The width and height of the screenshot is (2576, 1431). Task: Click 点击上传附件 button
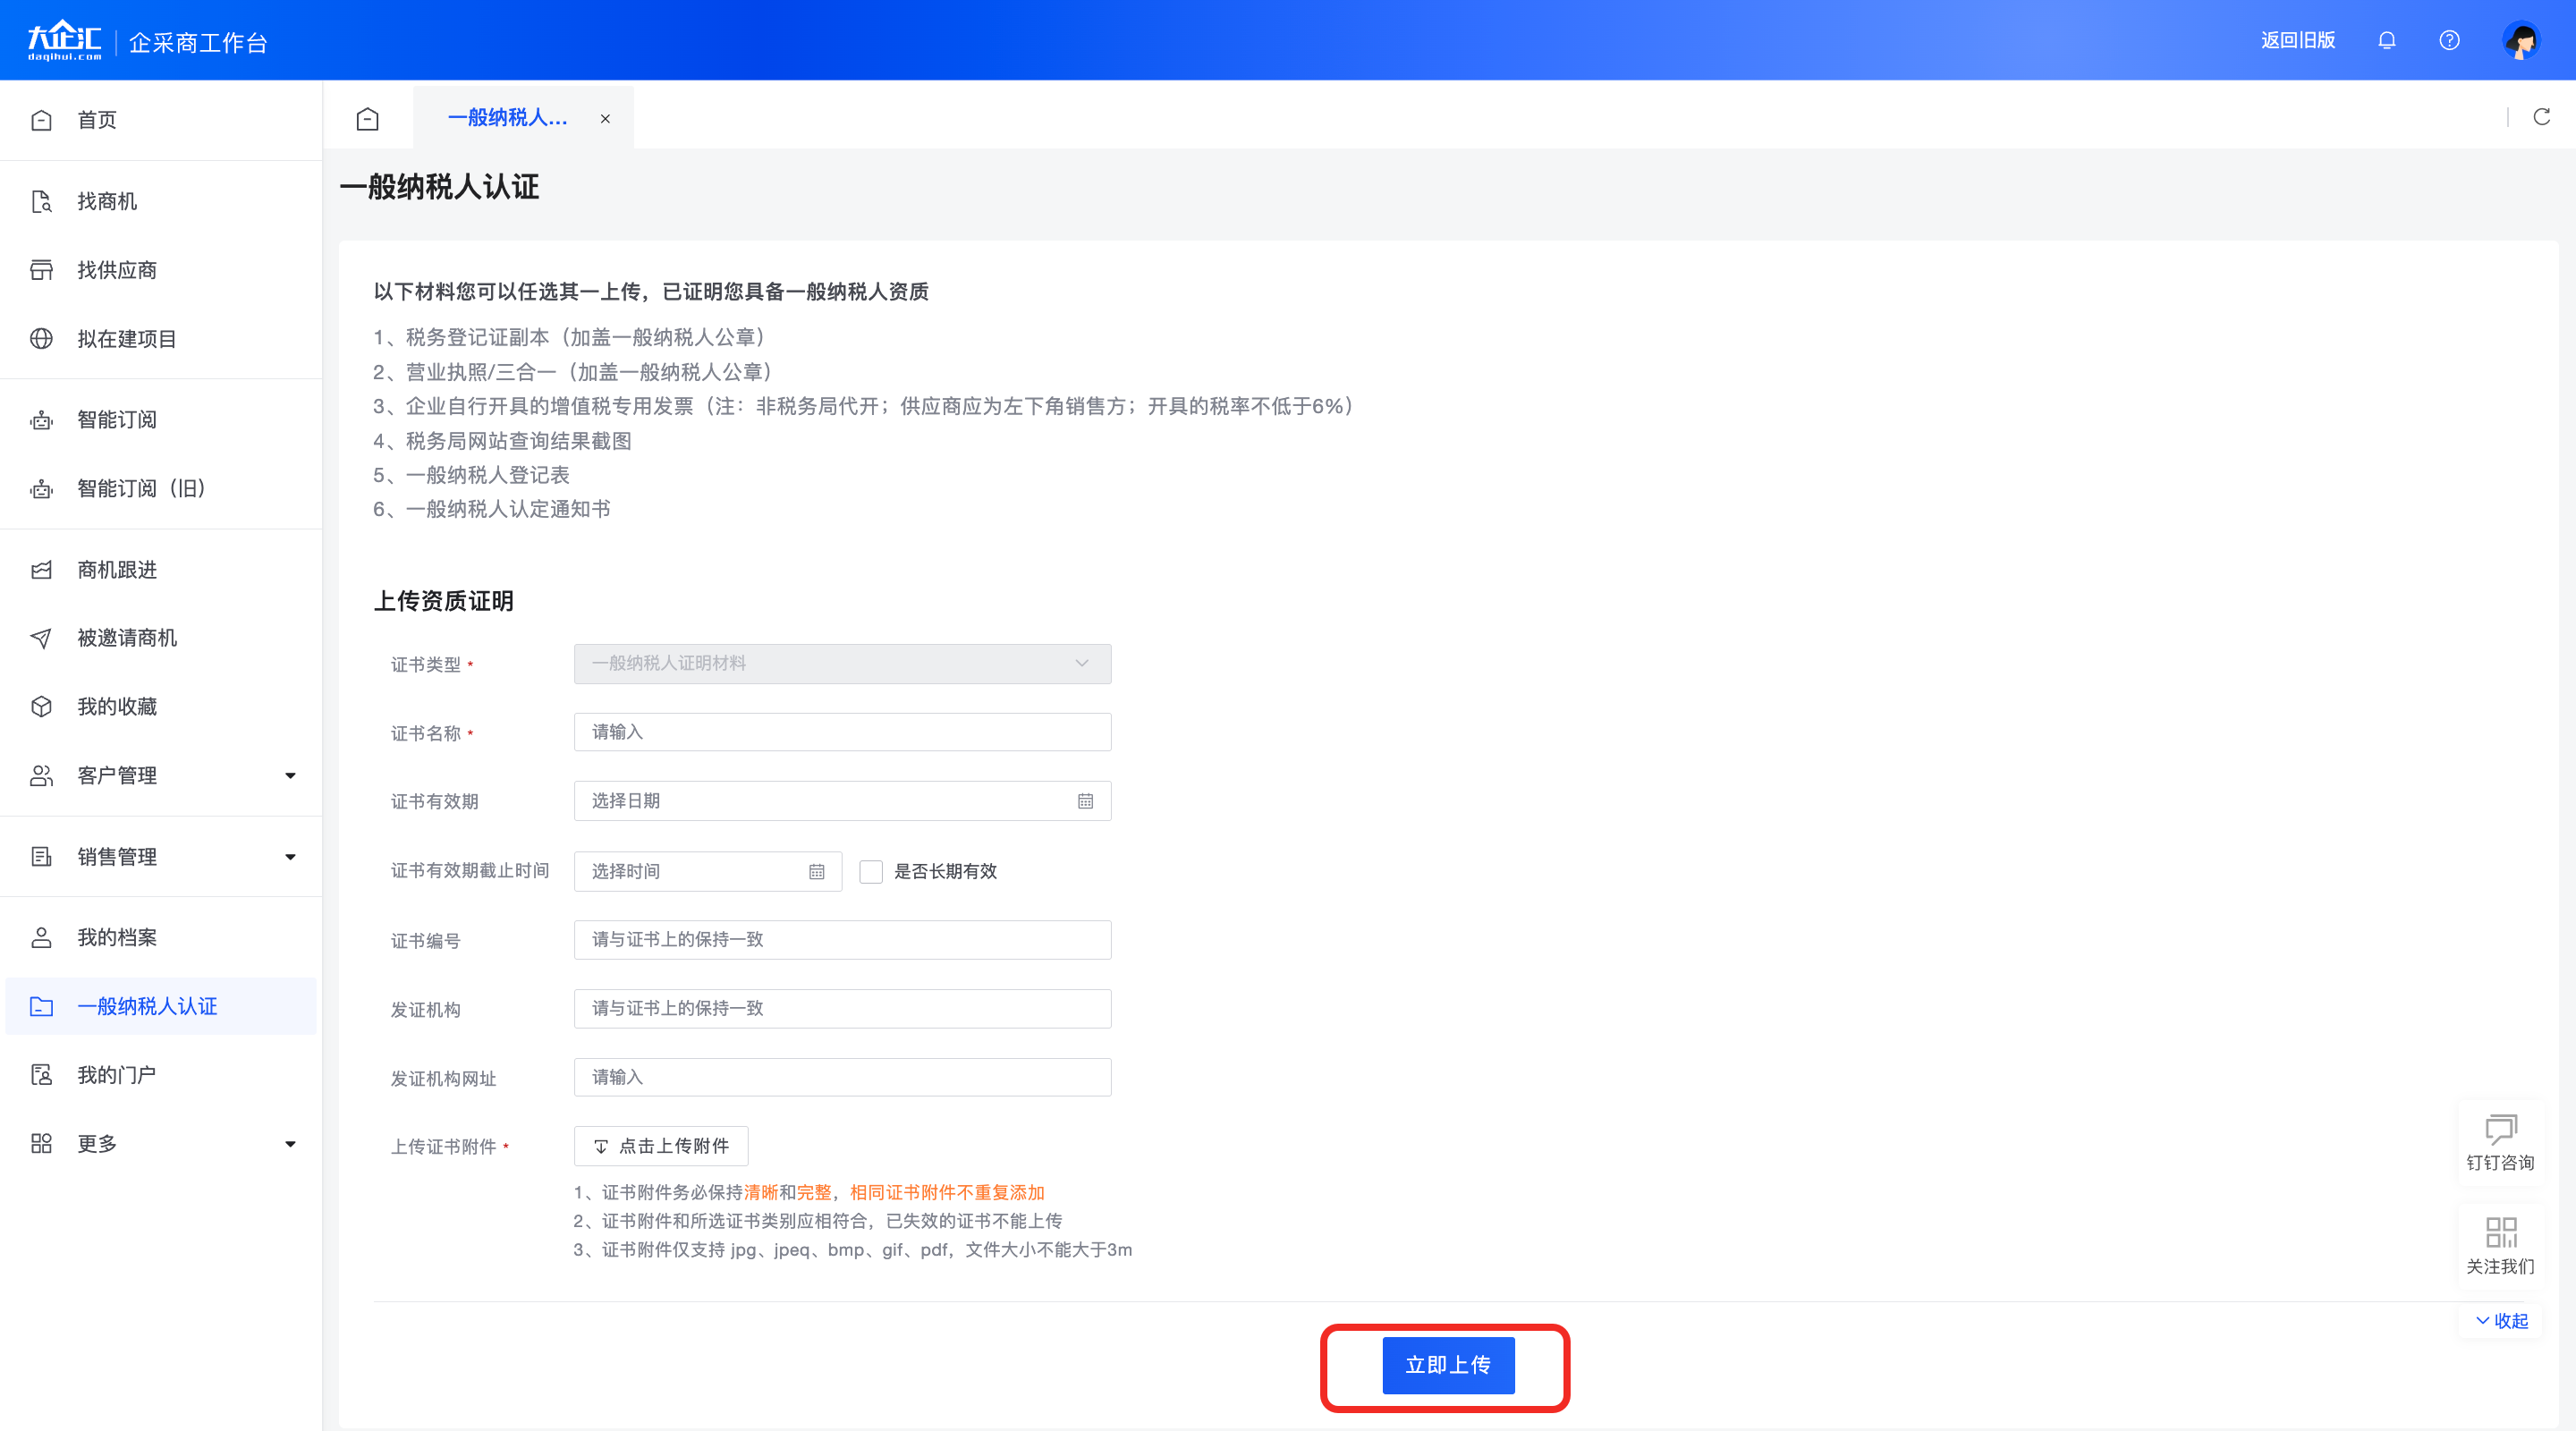[x=660, y=1146]
